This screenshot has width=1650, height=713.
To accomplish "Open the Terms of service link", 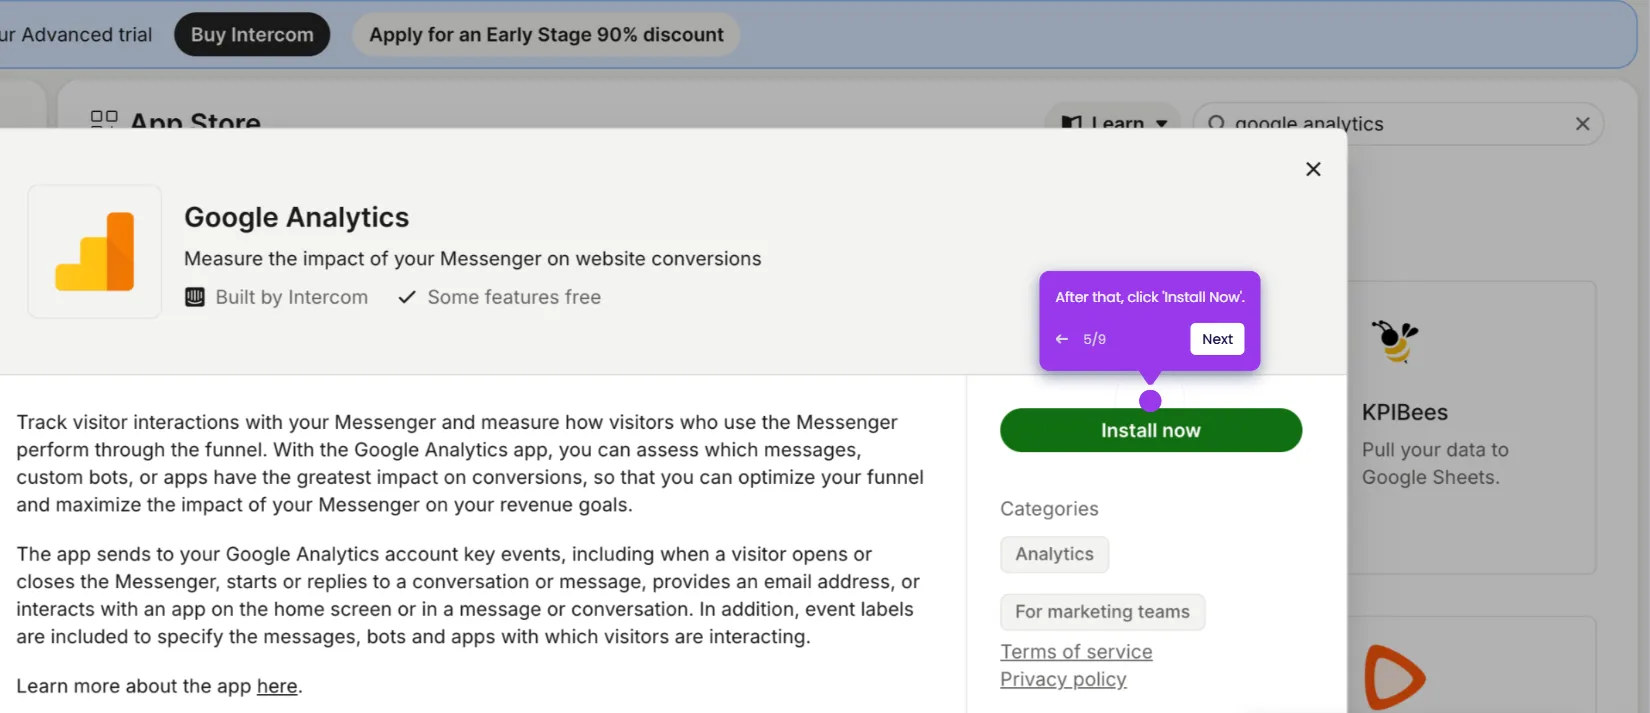I will pos(1076,652).
